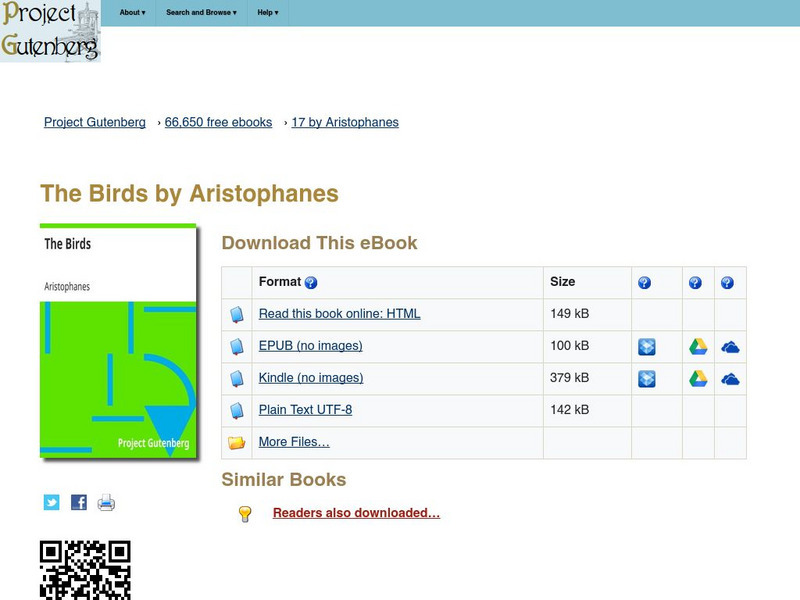Share this book on Twitter
The width and height of the screenshot is (800, 600).
tap(52, 503)
